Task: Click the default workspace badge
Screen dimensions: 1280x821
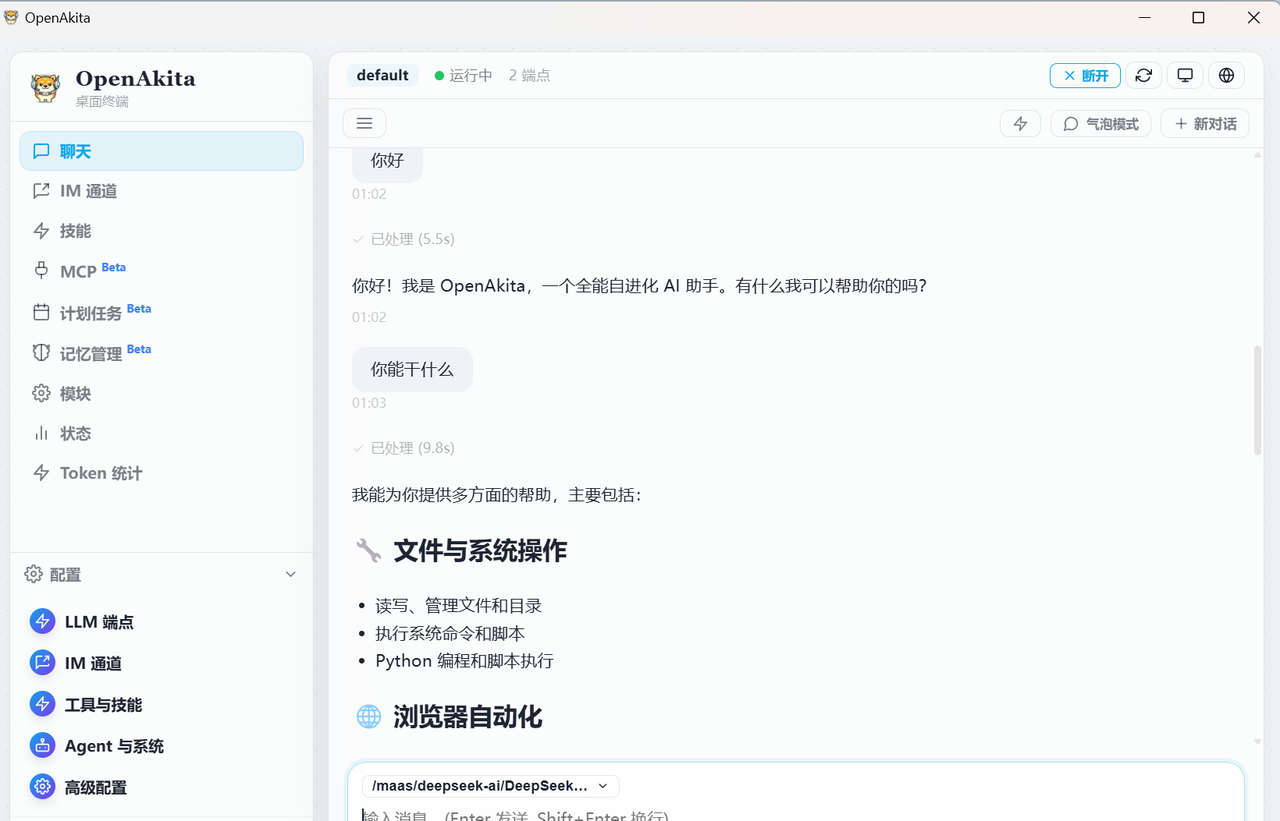Action: 383,75
